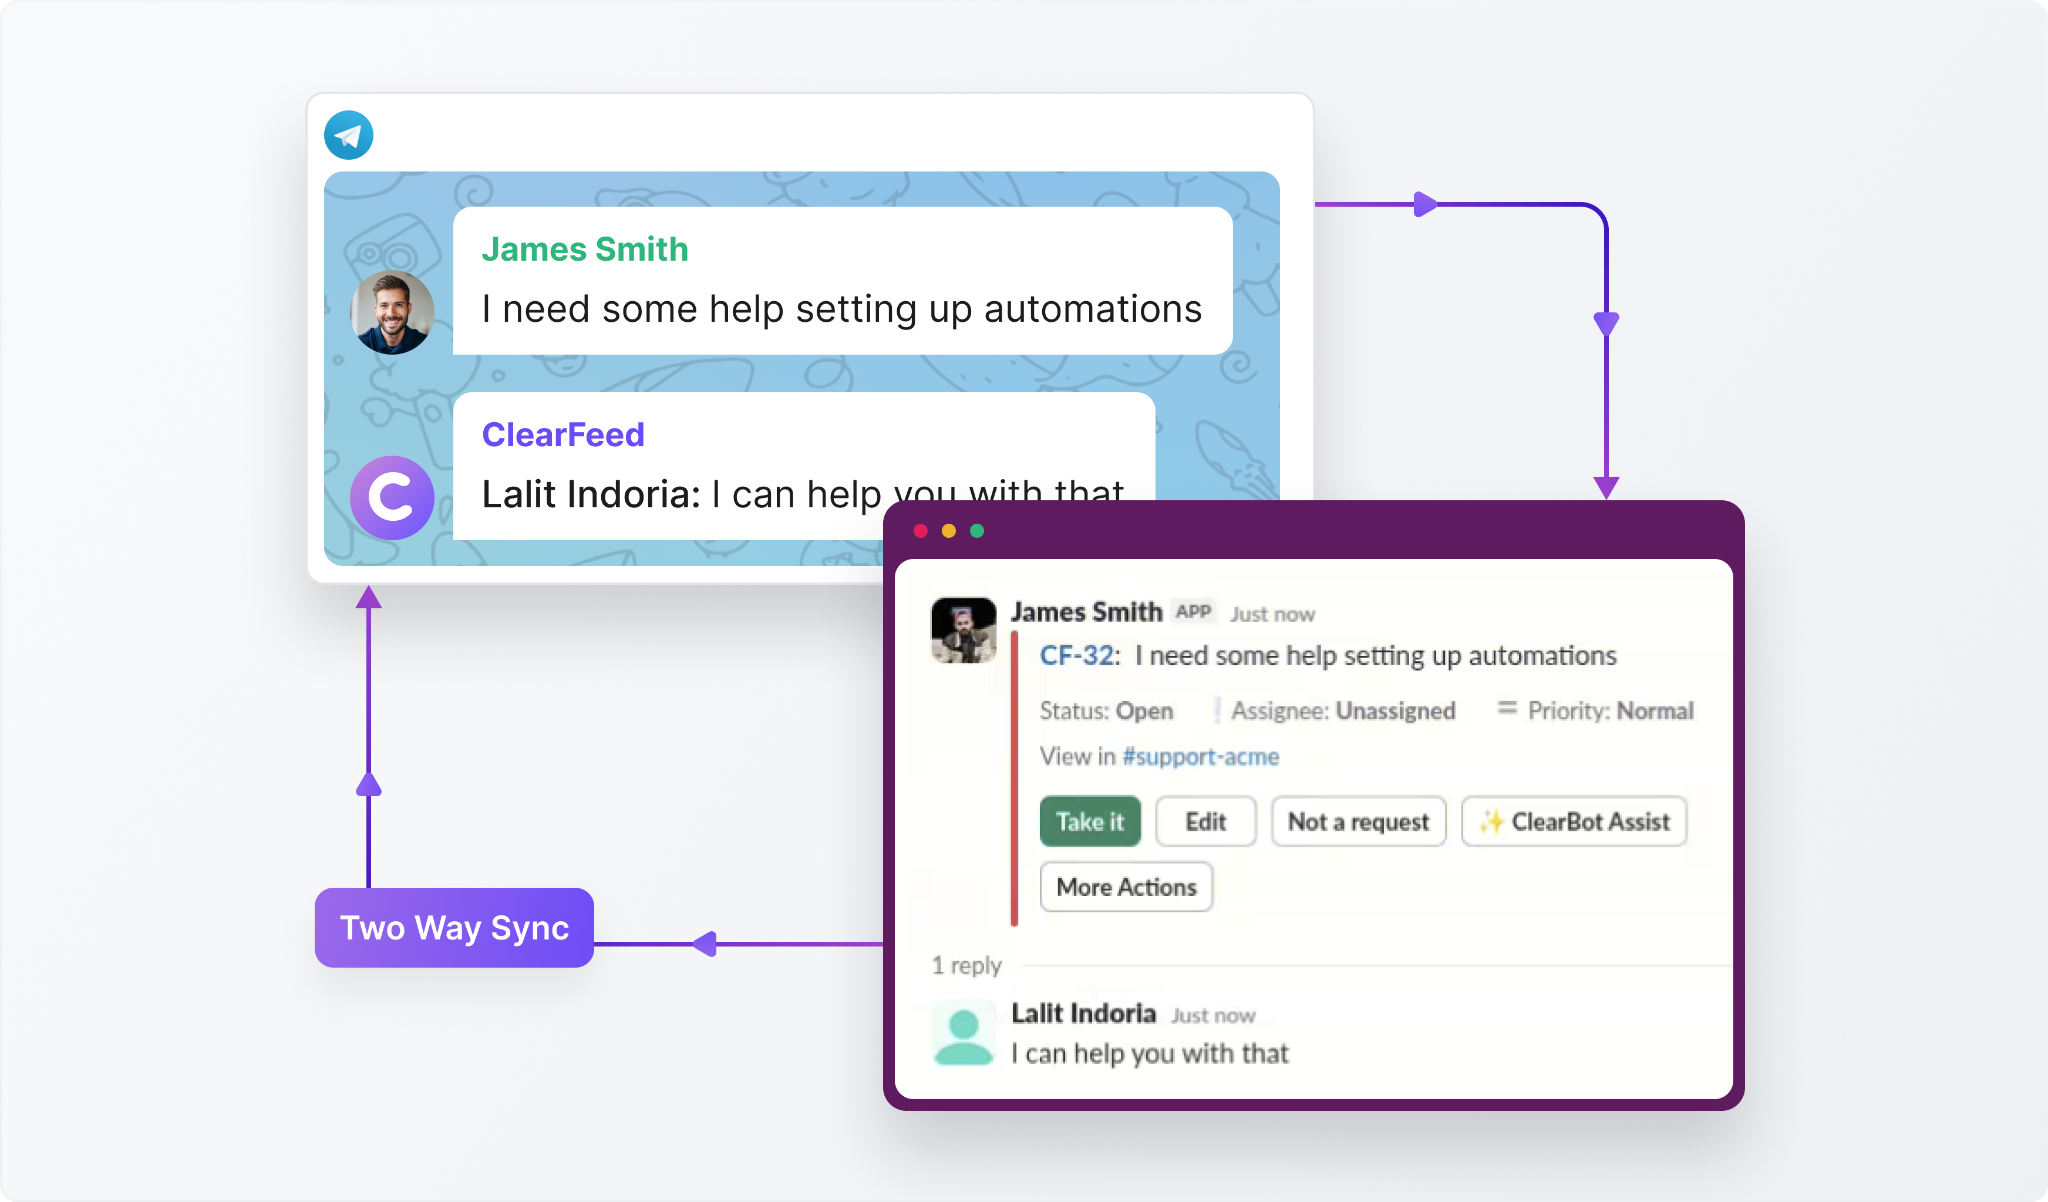This screenshot has height=1202, width=2048.
Task: Select the James Smith name in Telegram chat
Action: [x=585, y=249]
